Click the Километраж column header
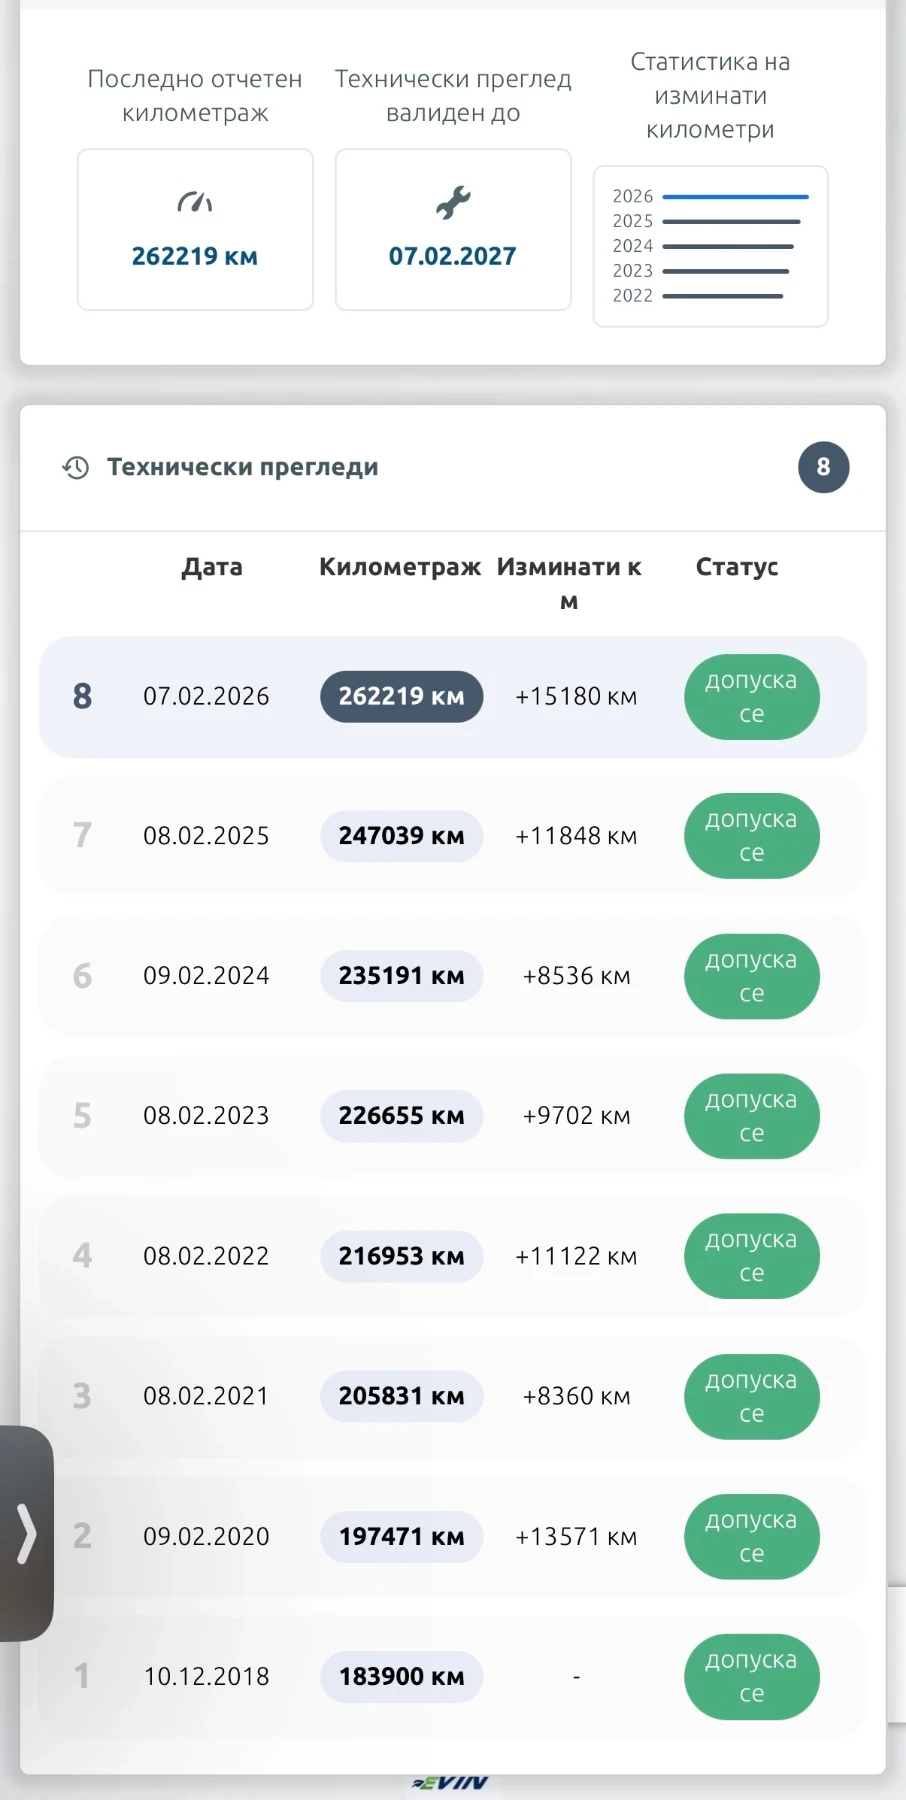This screenshot has width=906, height=1800. [x=400, y=567]
